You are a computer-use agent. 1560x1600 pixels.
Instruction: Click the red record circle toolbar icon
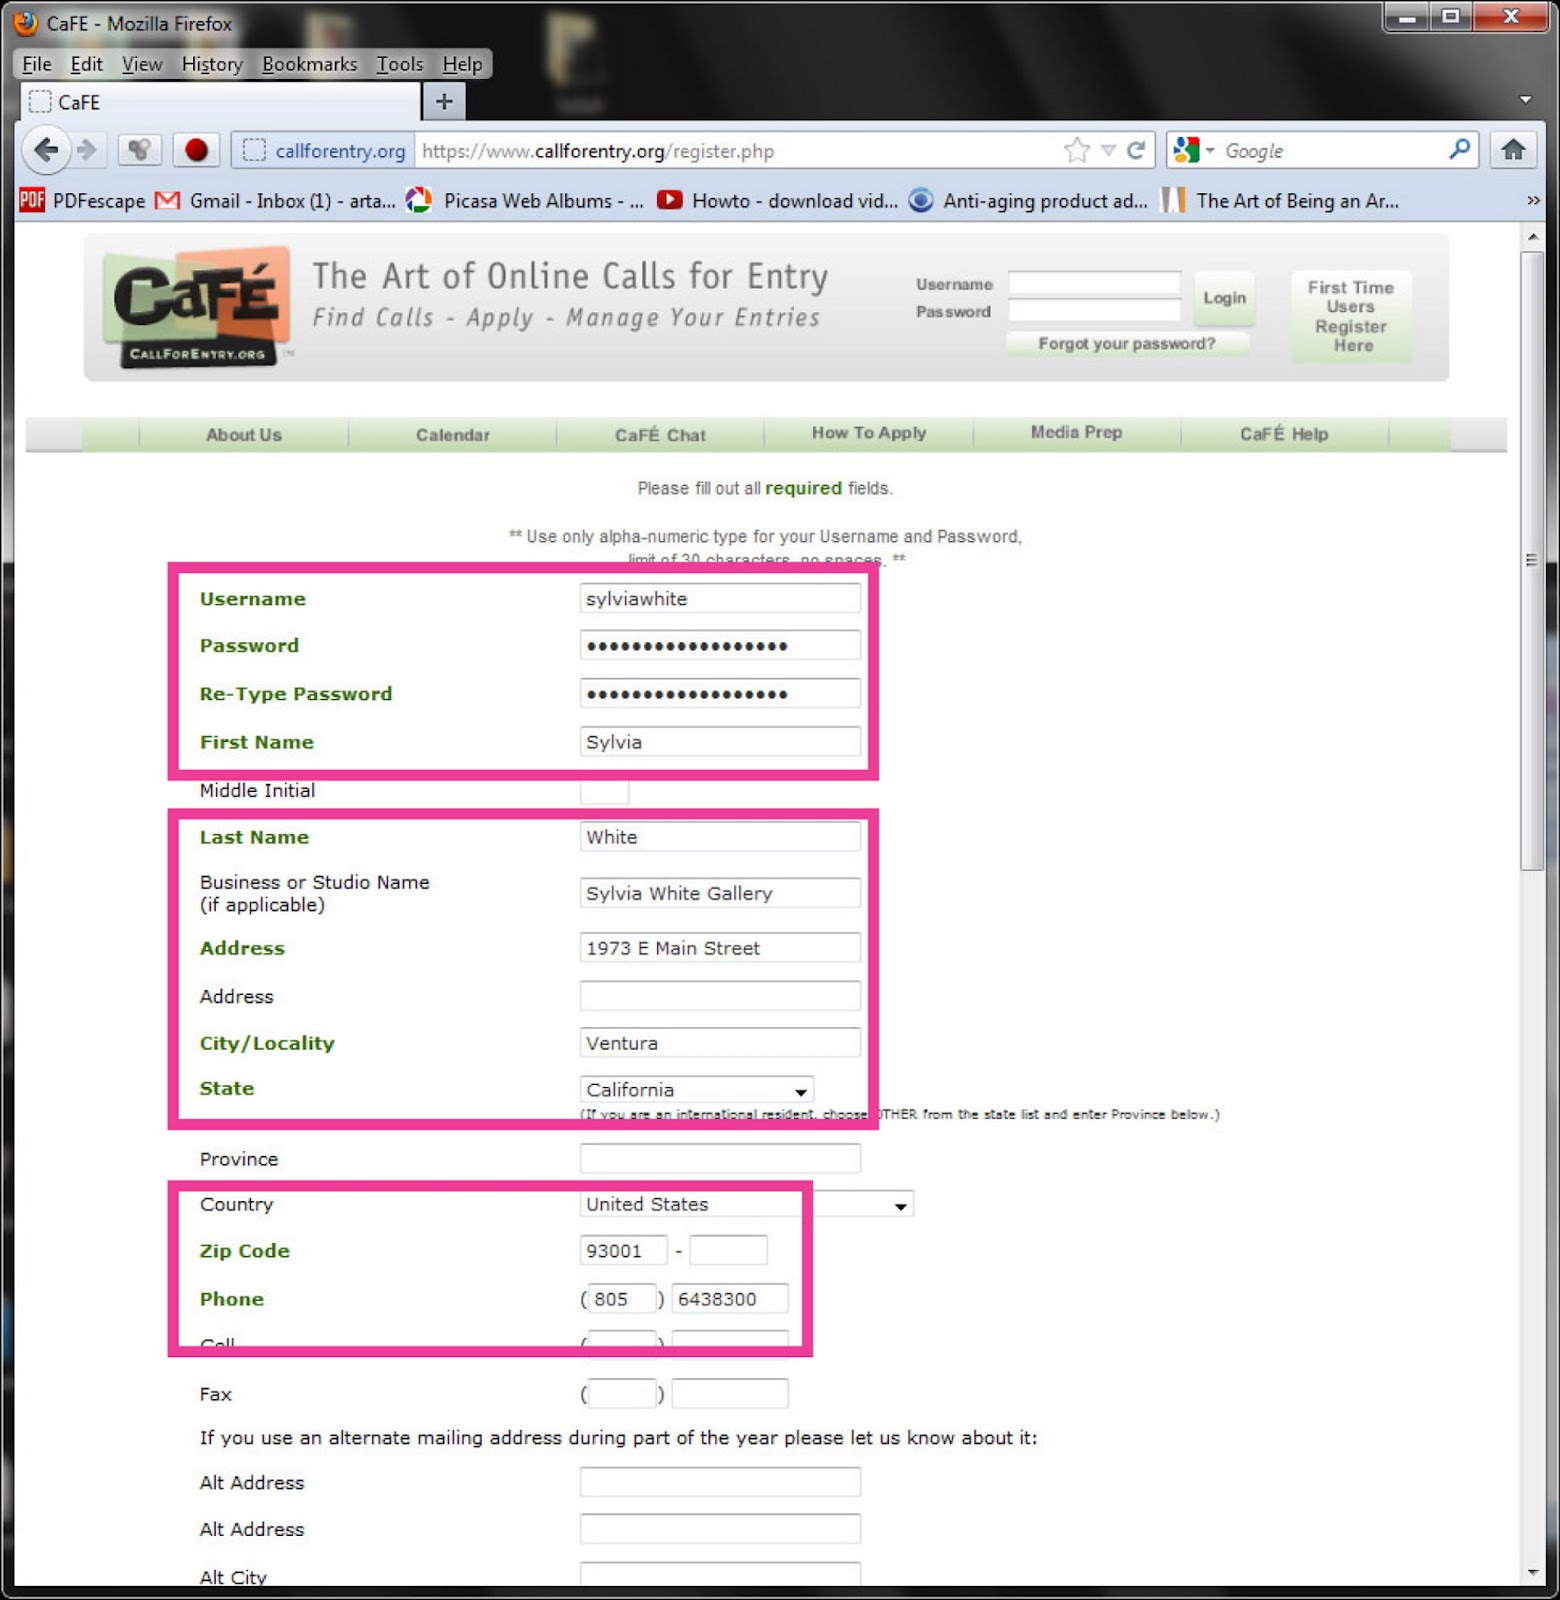click(x=196, y=150)
